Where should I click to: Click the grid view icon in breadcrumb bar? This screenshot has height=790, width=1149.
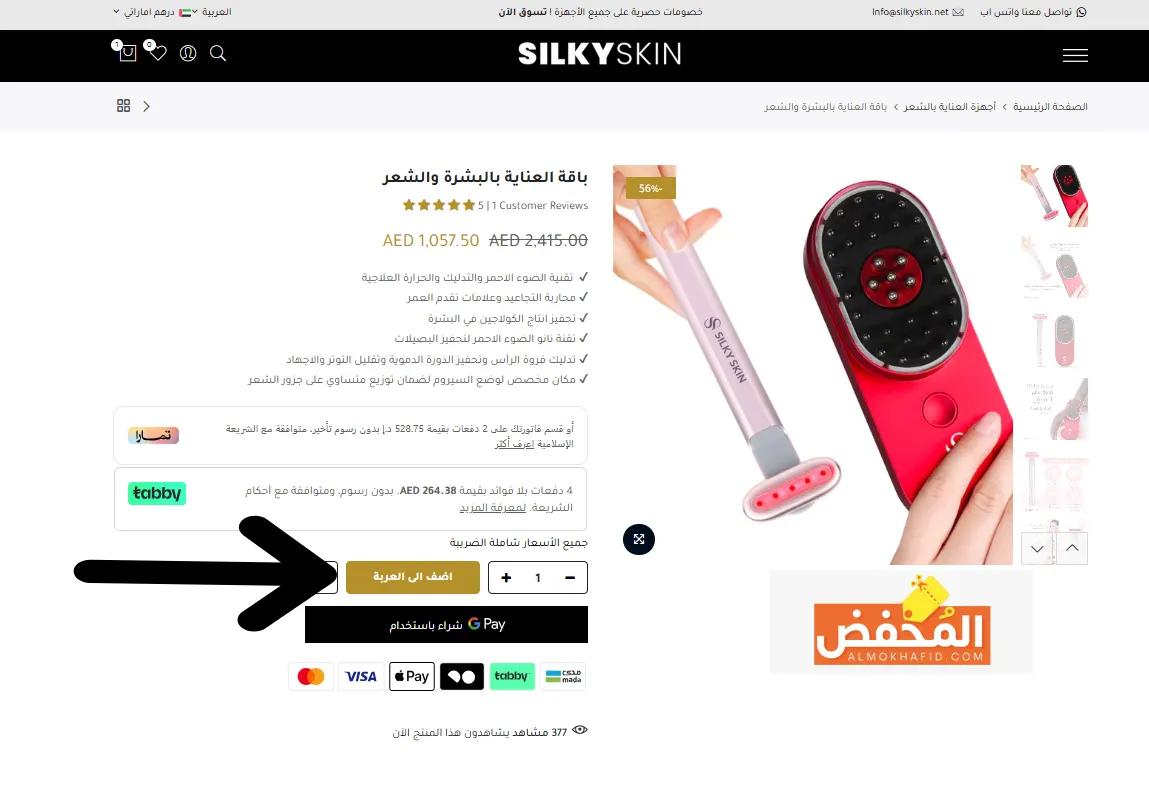(x=124, y=106)
